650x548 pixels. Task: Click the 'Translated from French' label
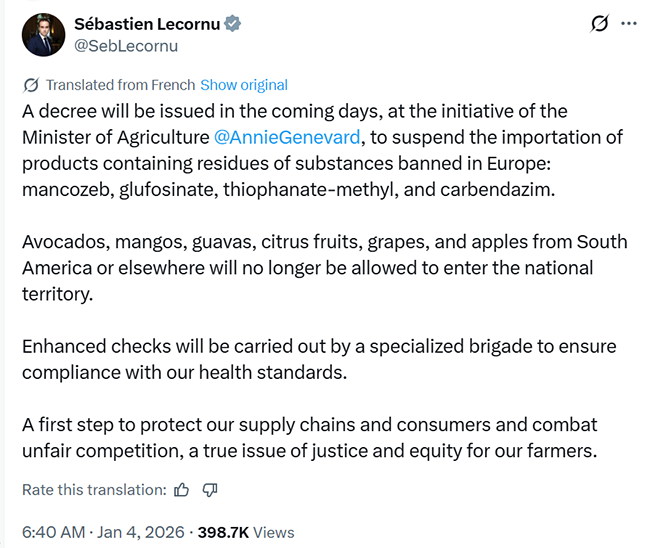[120, 85]
